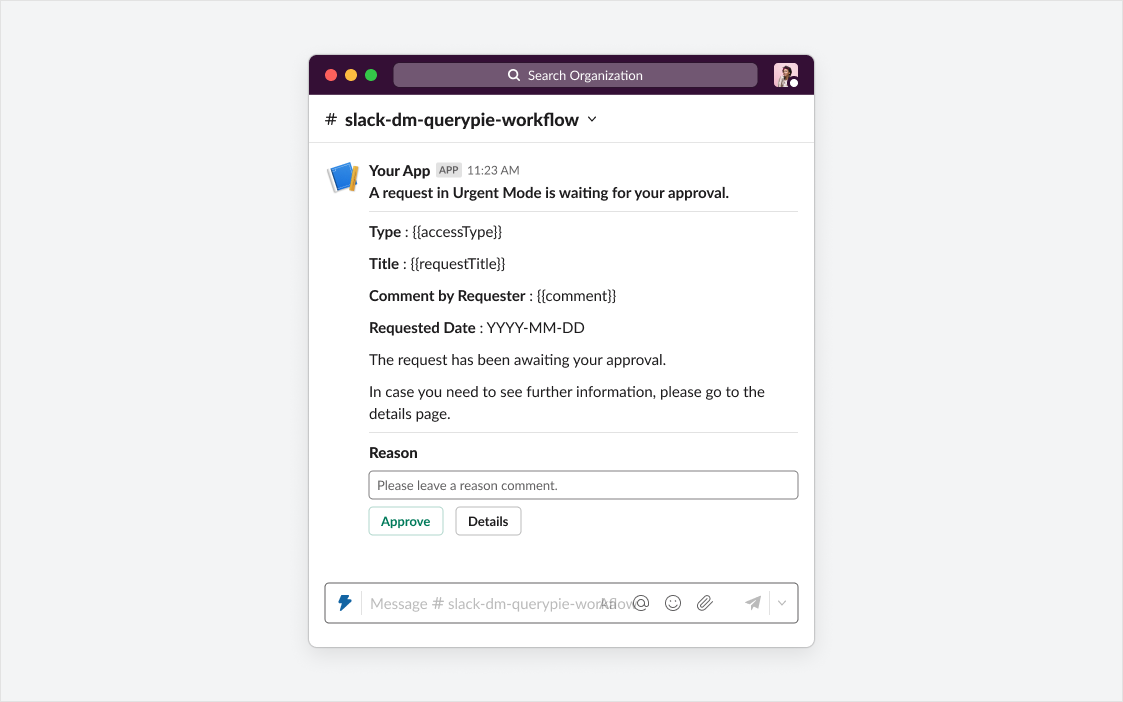
Task: Click the Your App sender name
Action: click(x=399, y=170)
